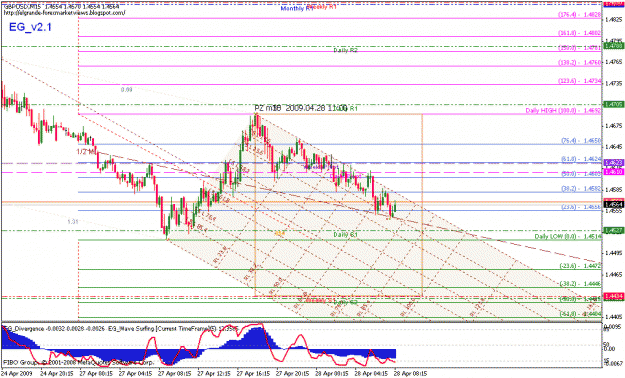Click the (76.4) - 1.4650 Fibonacci label

tap(581, 141)
